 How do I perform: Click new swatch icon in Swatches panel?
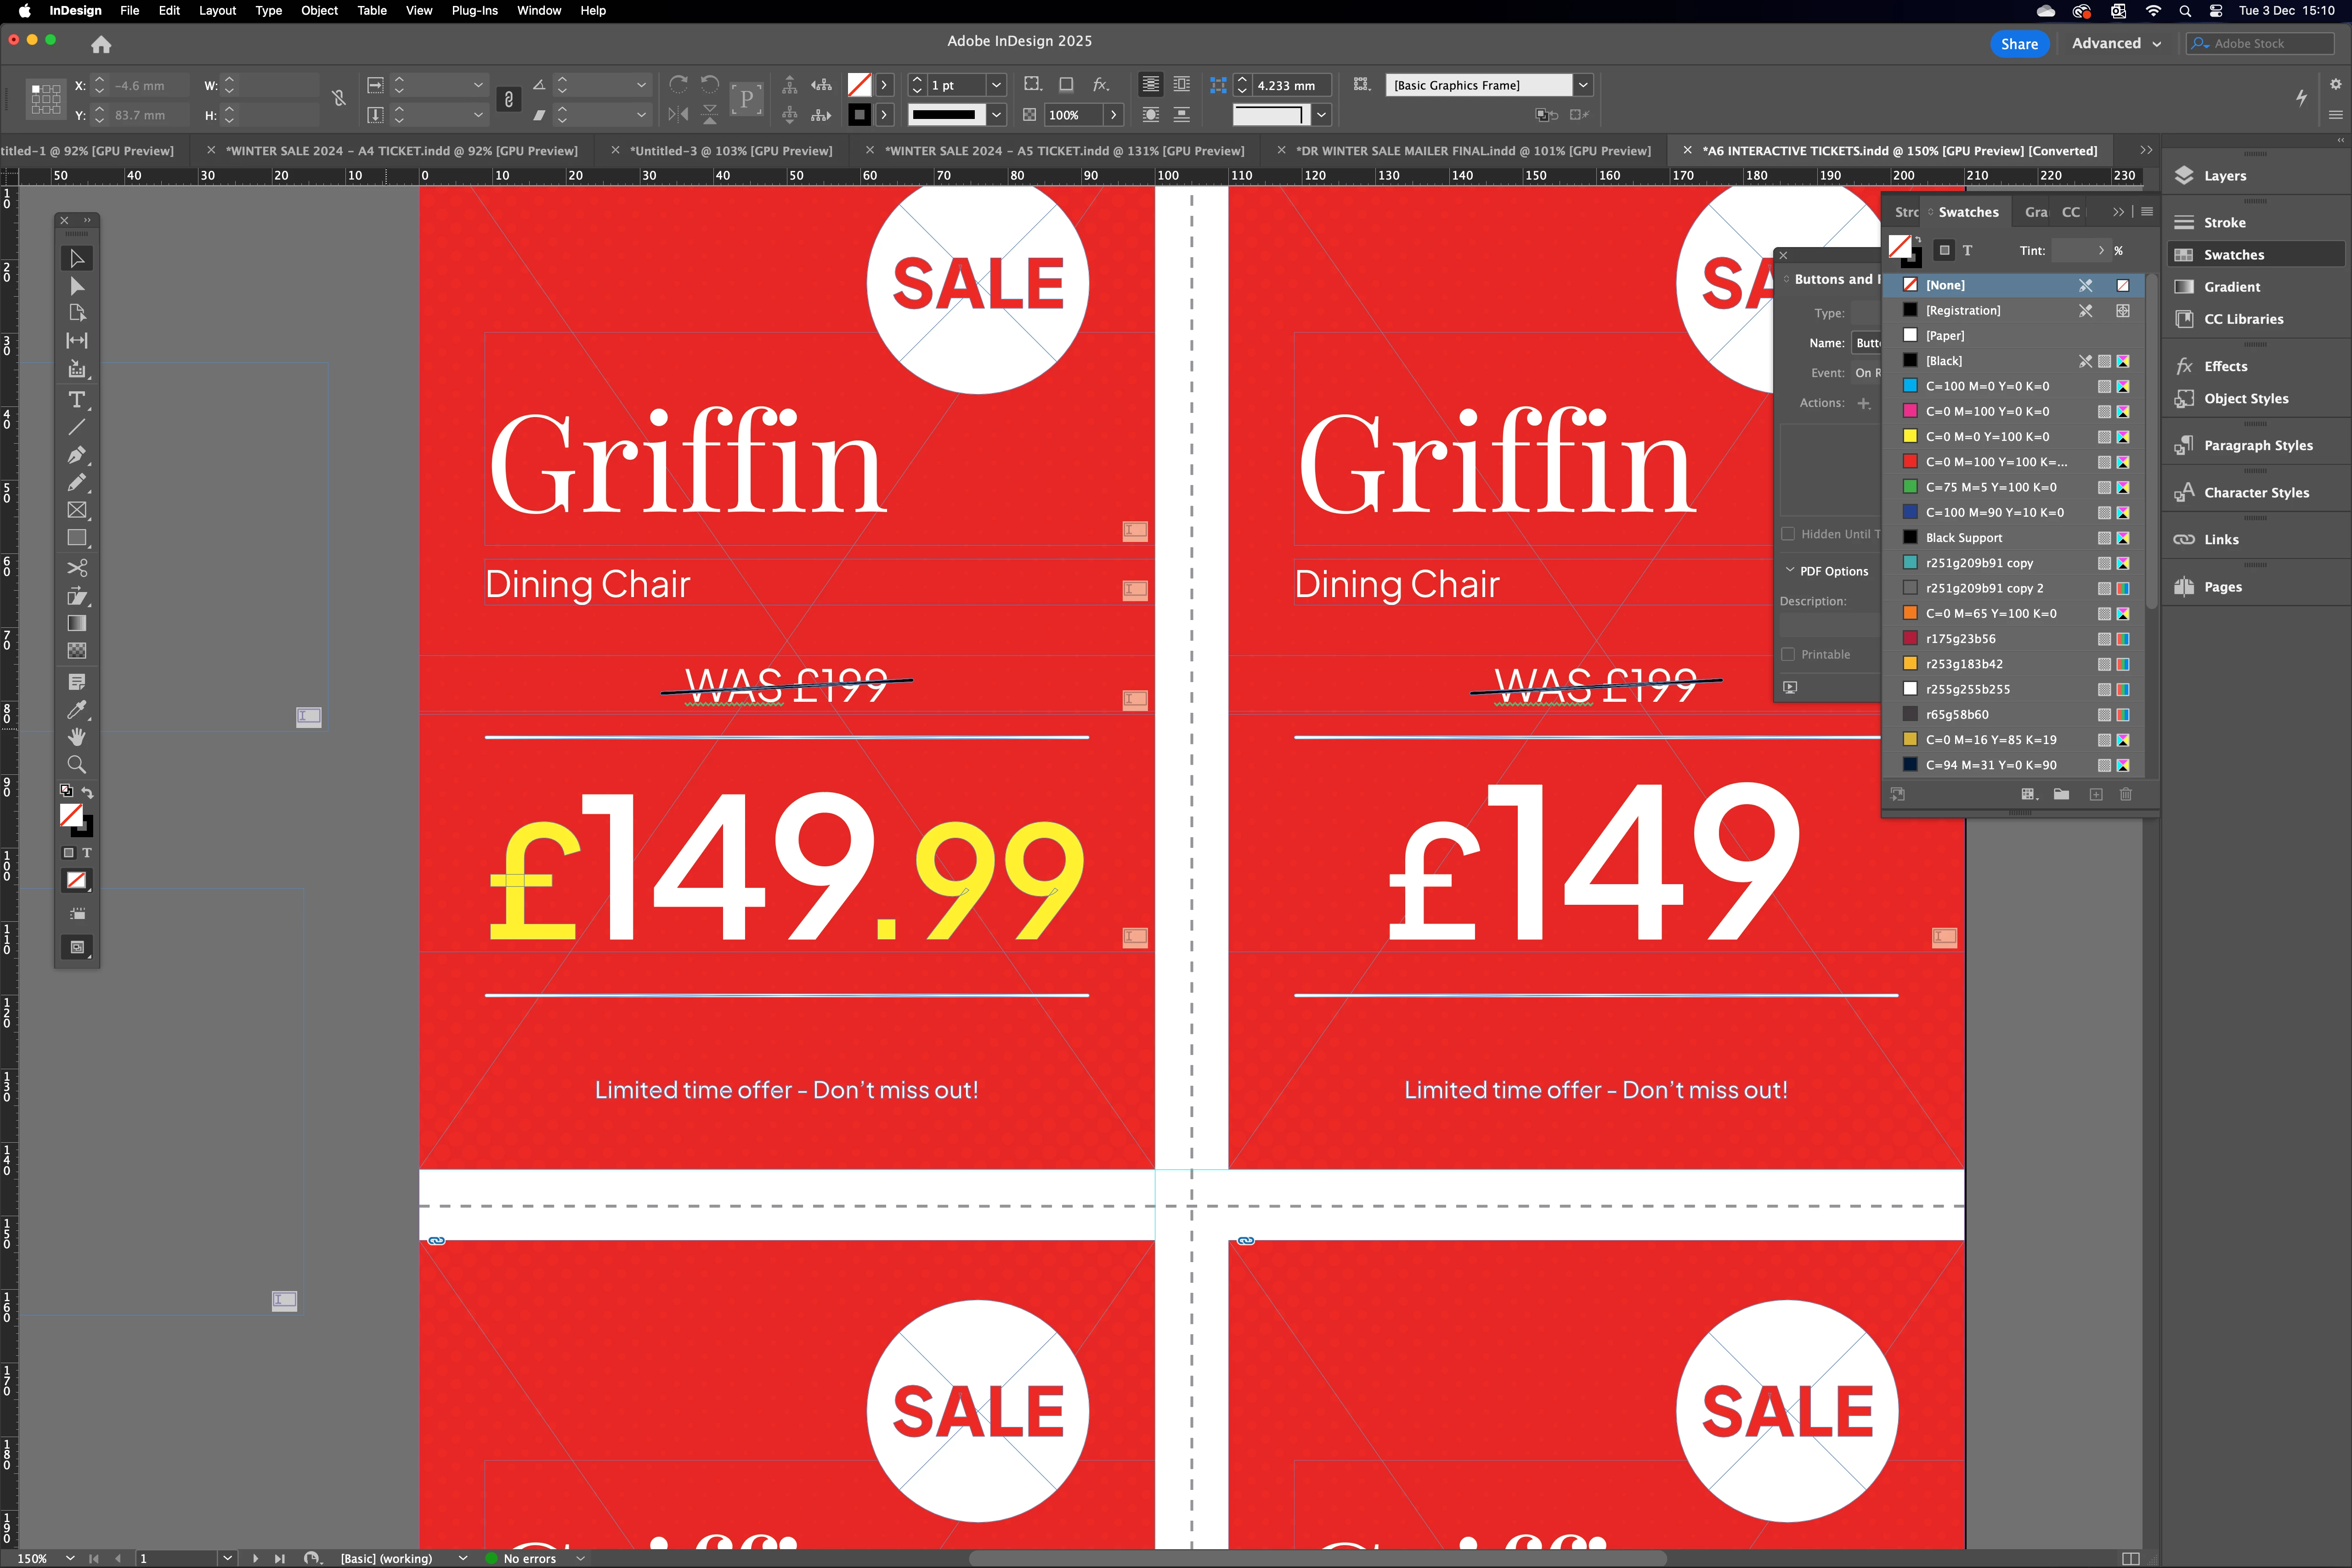pos(2096,794)
